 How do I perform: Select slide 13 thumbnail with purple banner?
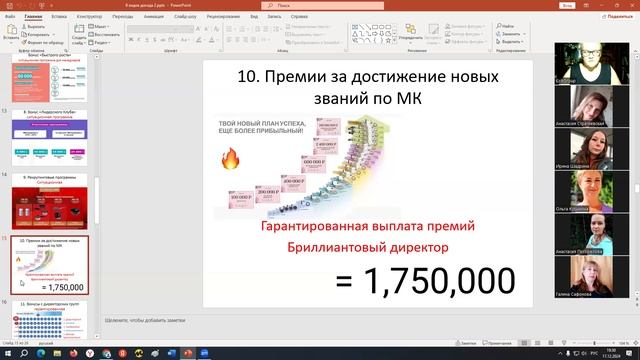[49, 138]
